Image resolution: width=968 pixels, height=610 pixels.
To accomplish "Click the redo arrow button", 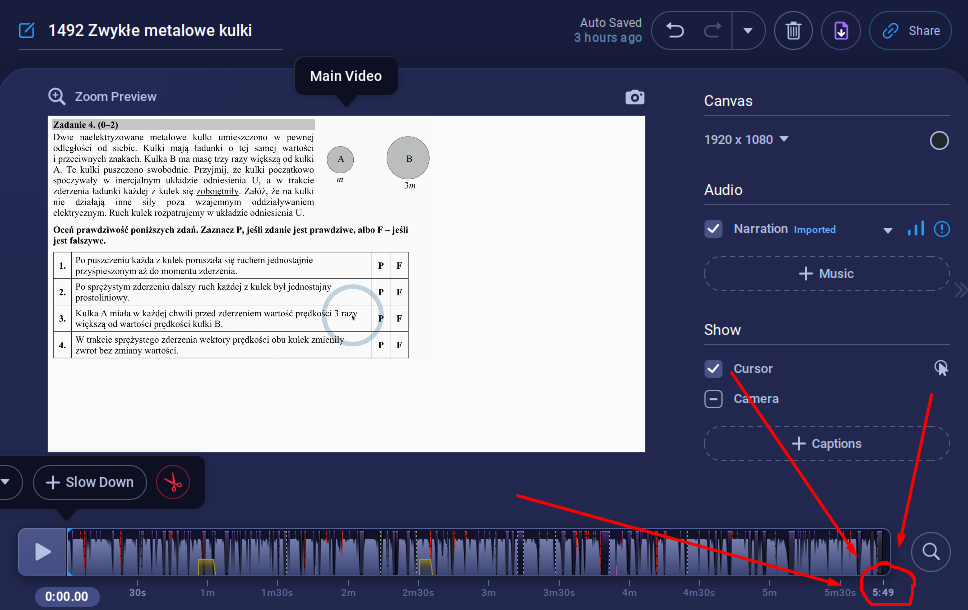I will point(712,30).
